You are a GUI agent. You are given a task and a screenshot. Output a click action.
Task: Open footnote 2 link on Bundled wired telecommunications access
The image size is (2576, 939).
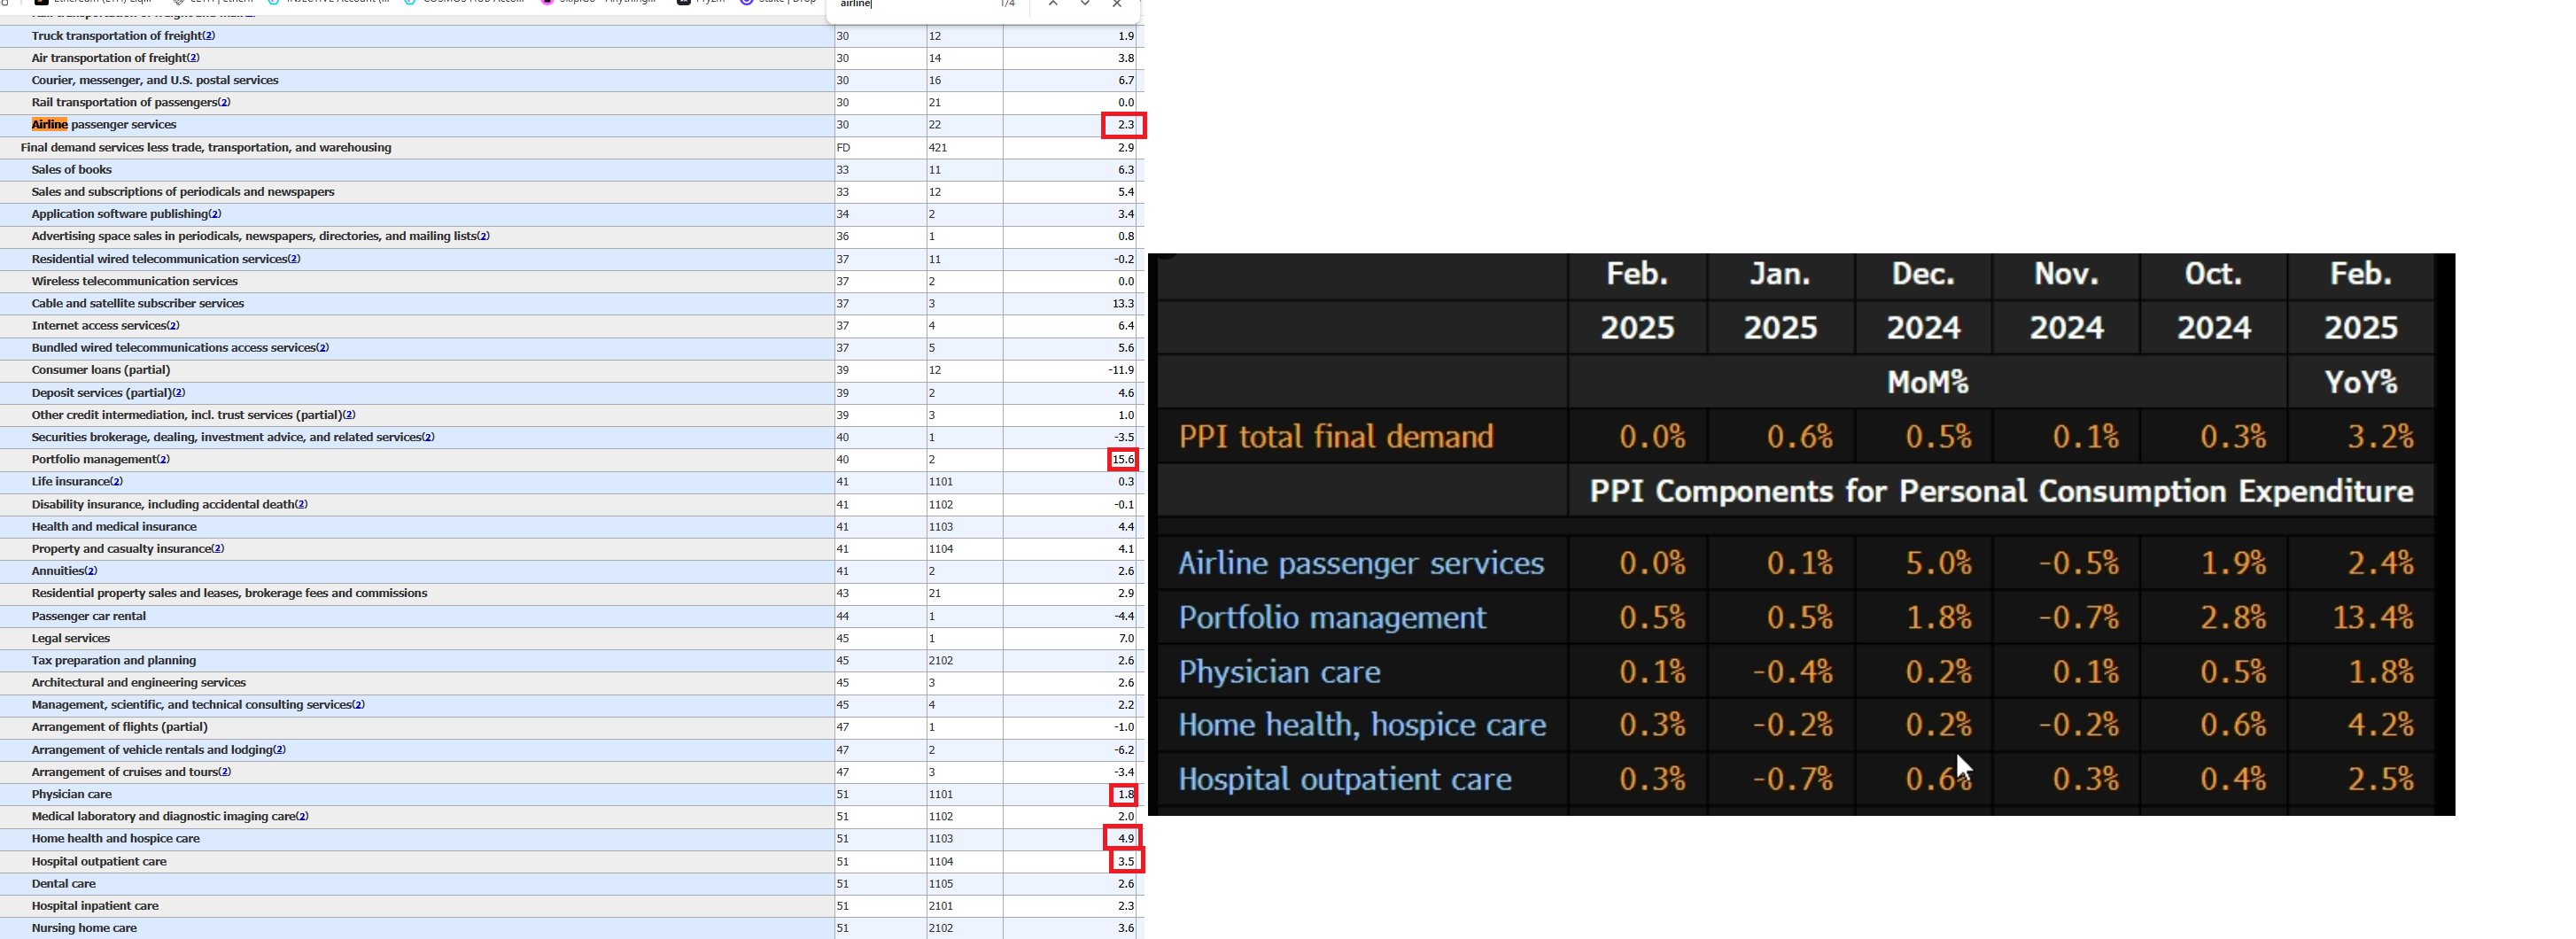pos(323,348)
